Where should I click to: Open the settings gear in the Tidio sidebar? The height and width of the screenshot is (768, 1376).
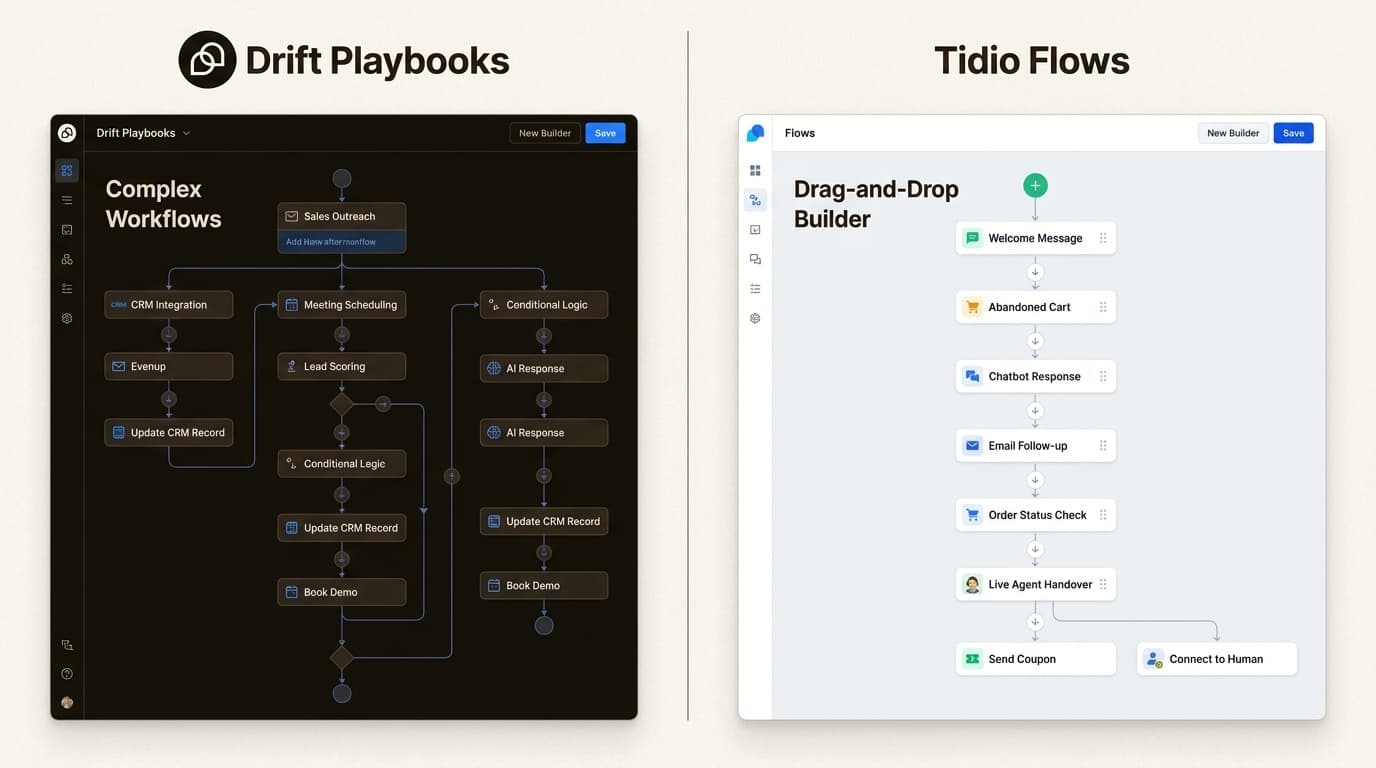point(755,318)
